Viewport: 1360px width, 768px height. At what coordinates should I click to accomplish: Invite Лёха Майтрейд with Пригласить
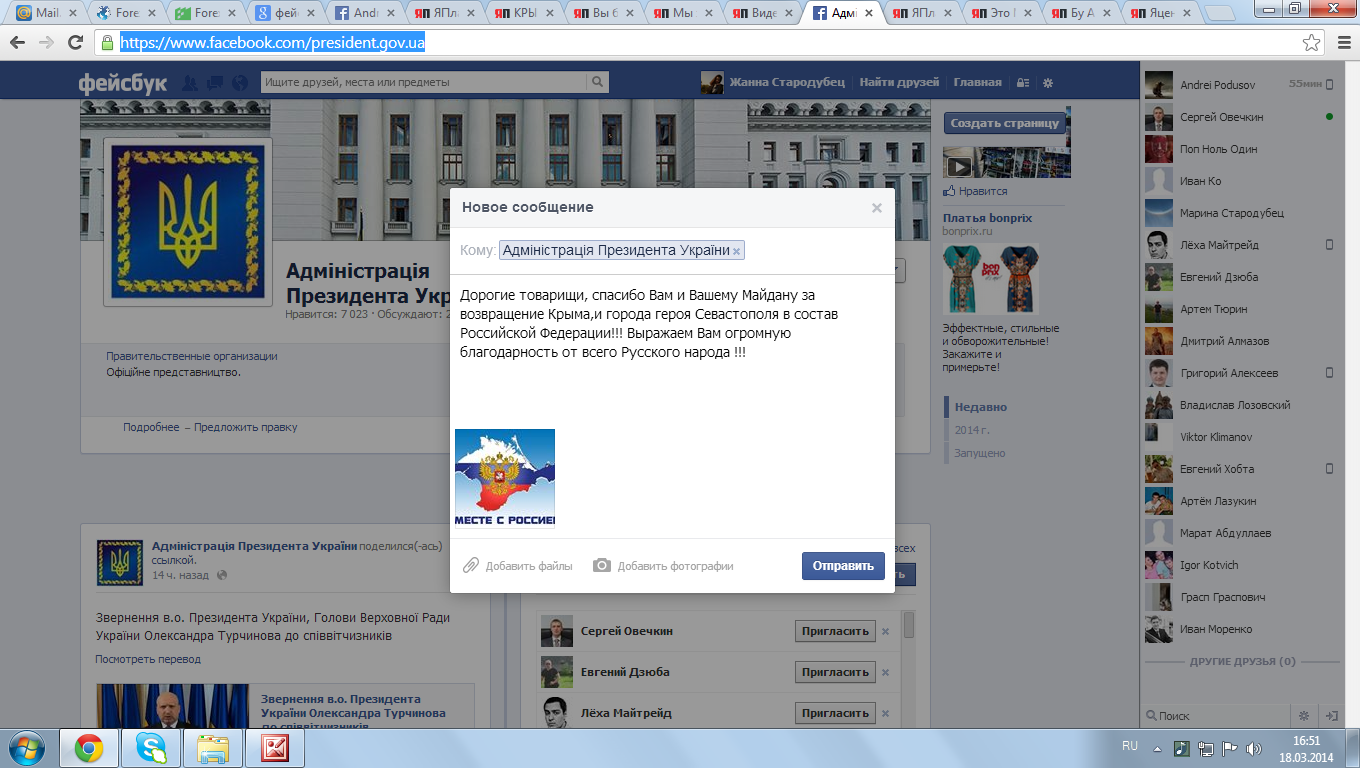pyautogui.click(x=835, y=713)
